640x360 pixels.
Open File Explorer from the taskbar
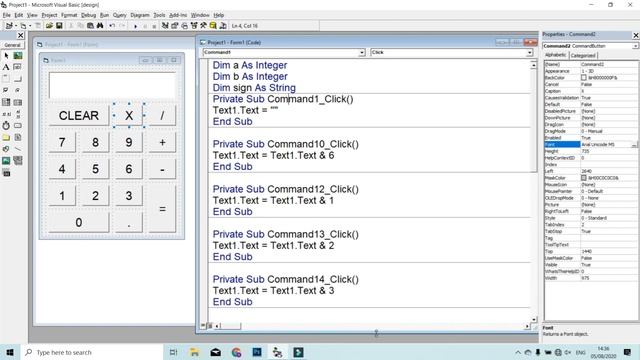pyautogui.click(x=195, y=352)
